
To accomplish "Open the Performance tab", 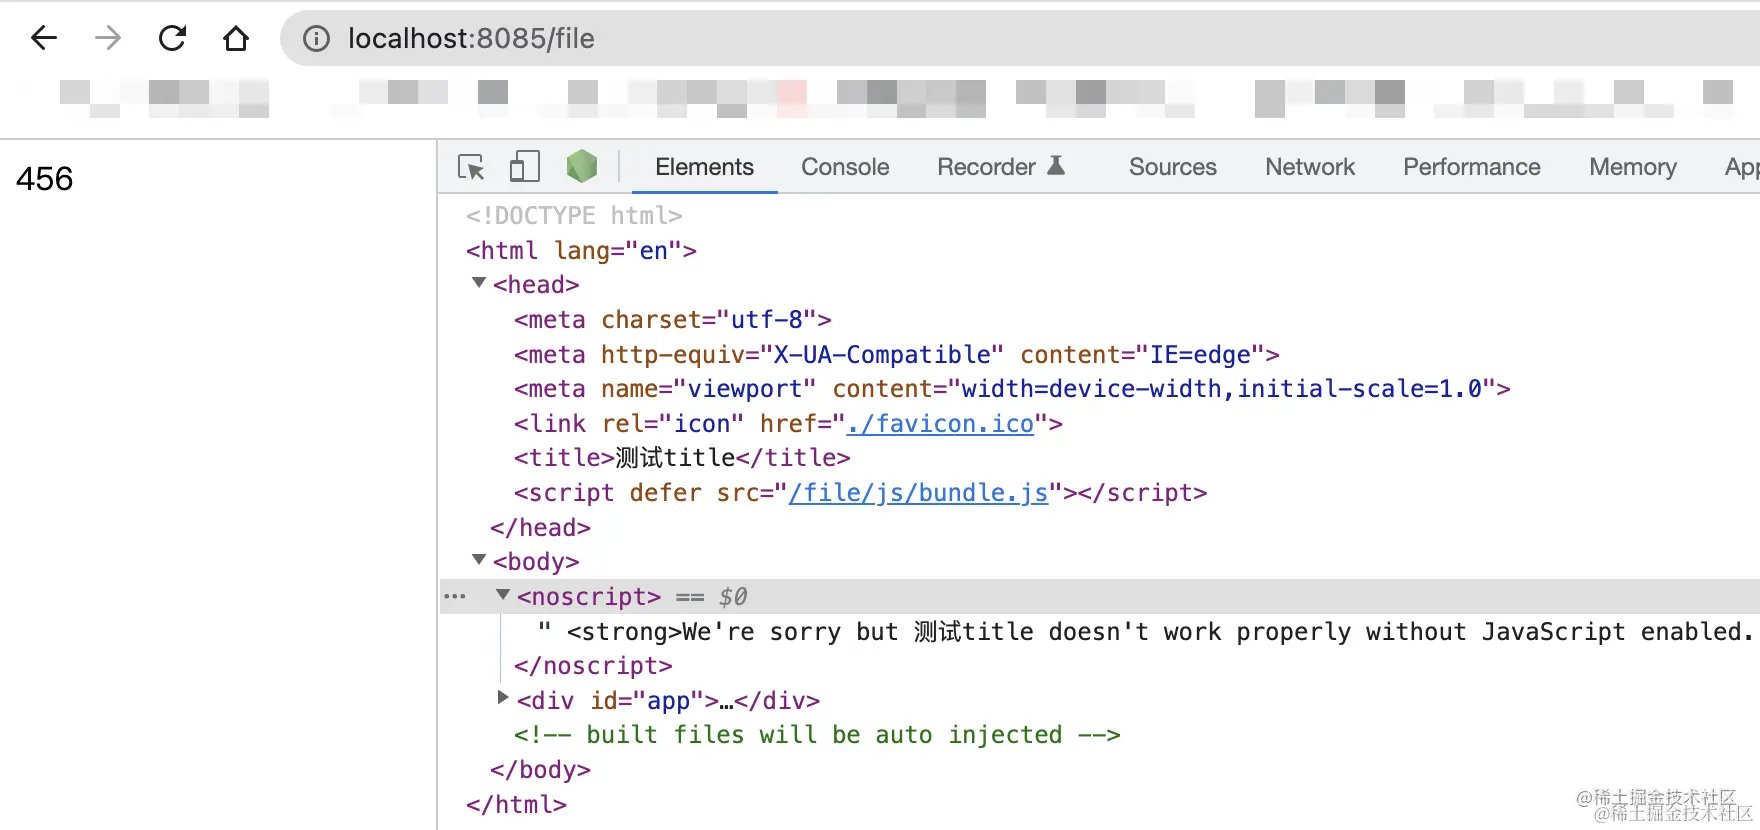I will [x=1472, y=167].
